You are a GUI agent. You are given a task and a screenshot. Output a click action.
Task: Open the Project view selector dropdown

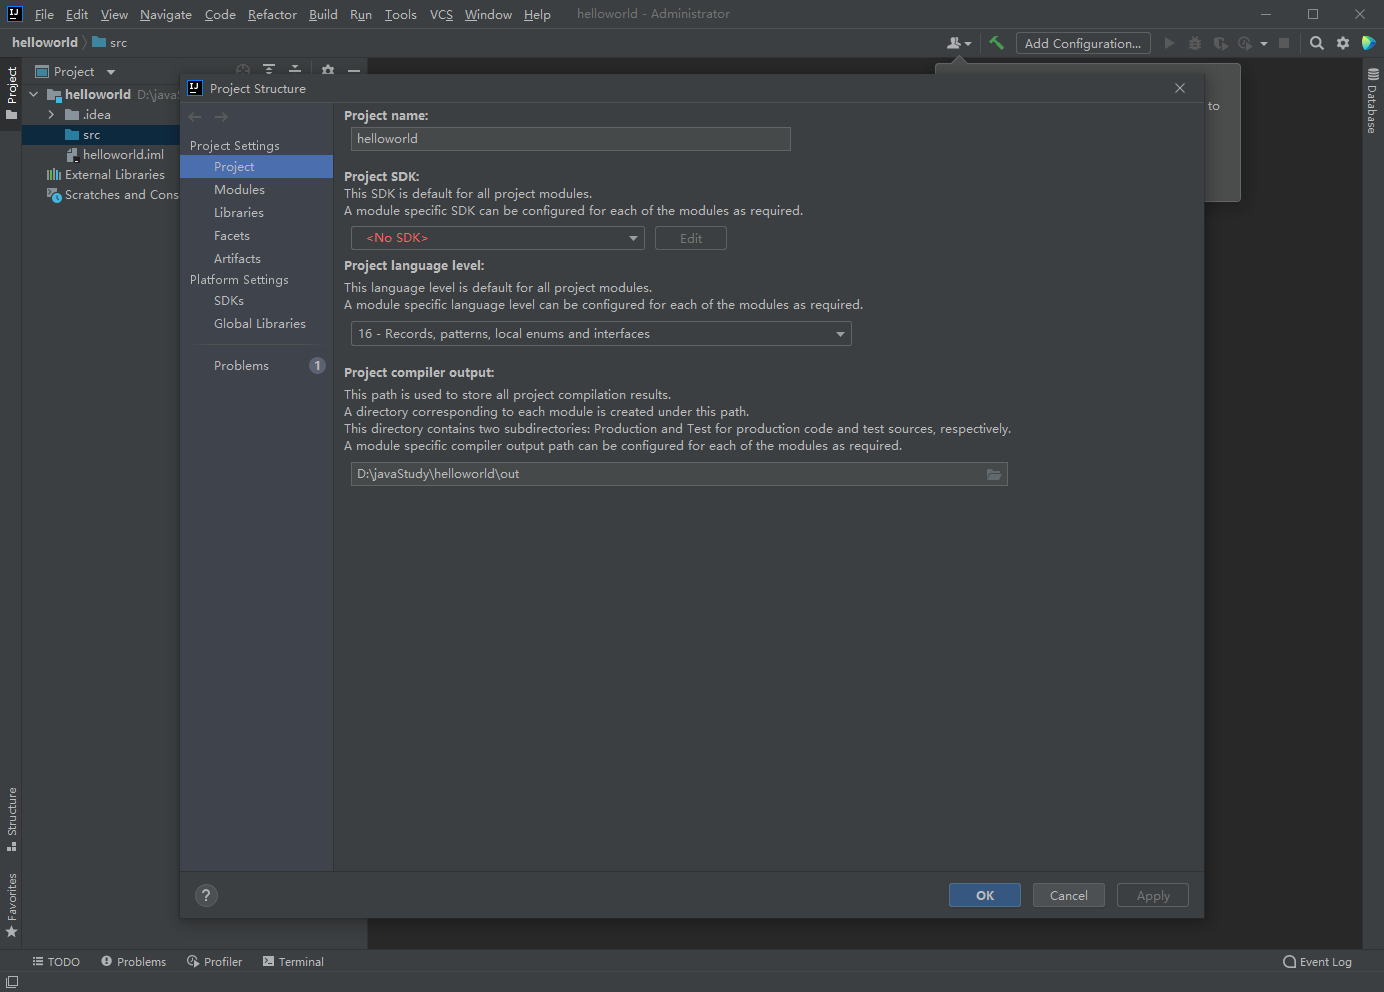pos(76,72)
